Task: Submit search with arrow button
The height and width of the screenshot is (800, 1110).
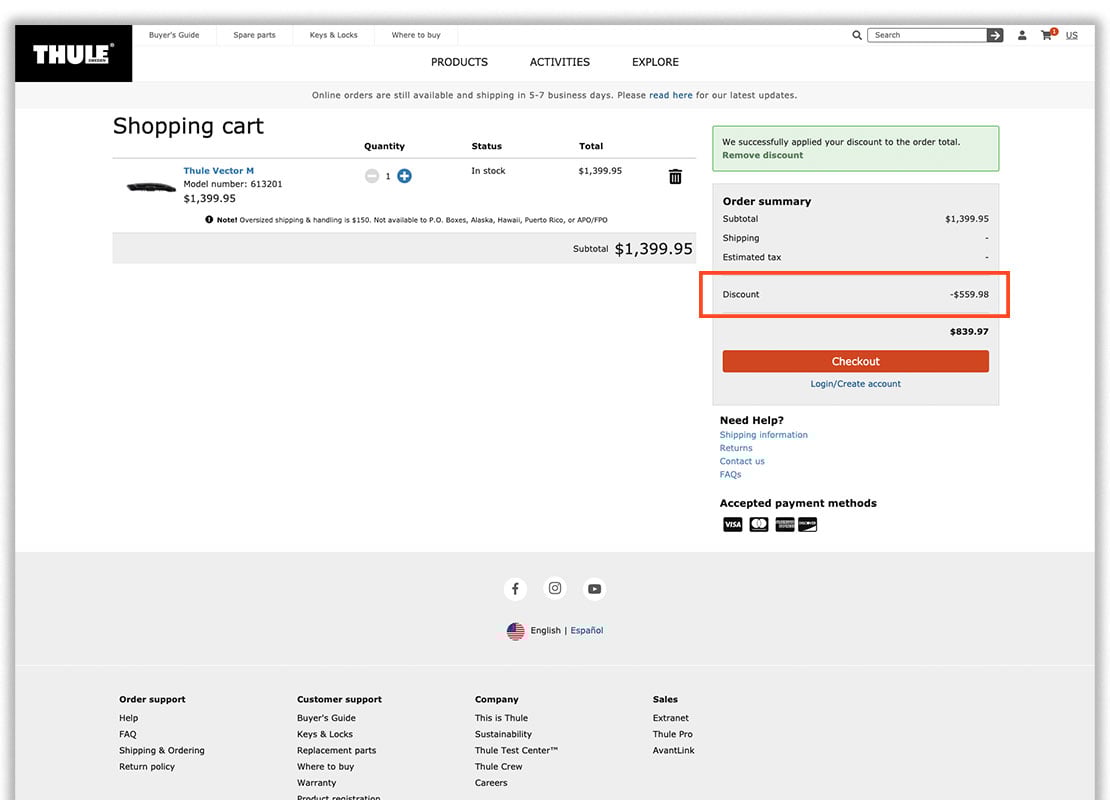Action: coord(995,35)
